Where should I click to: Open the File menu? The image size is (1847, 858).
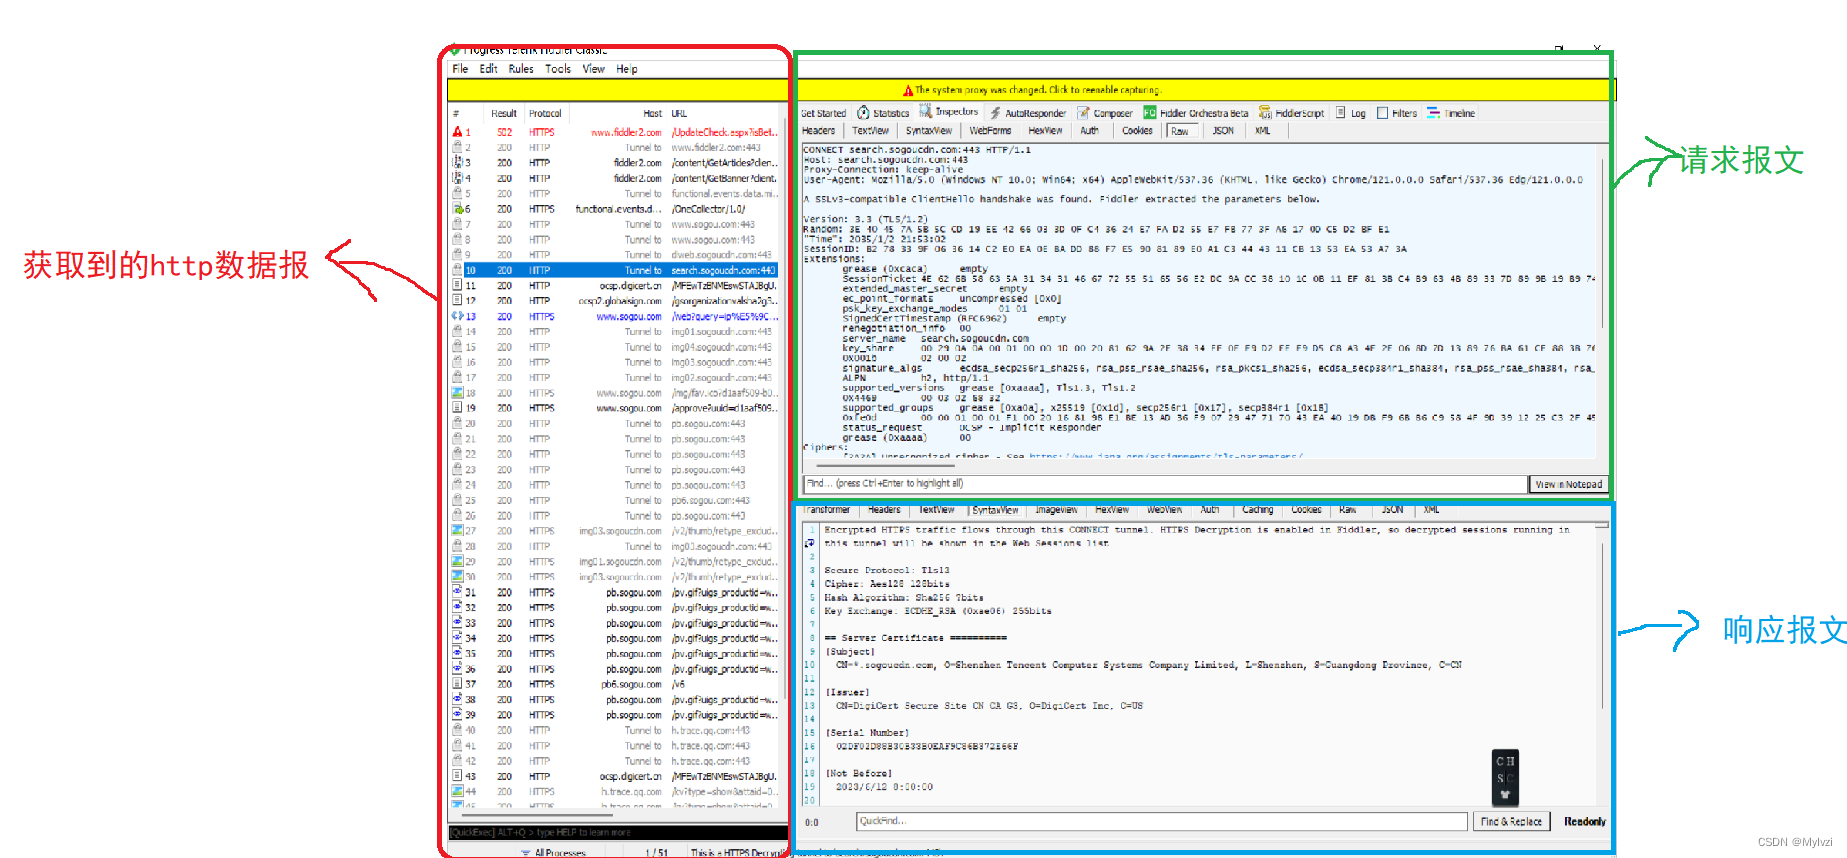(460, 69)
